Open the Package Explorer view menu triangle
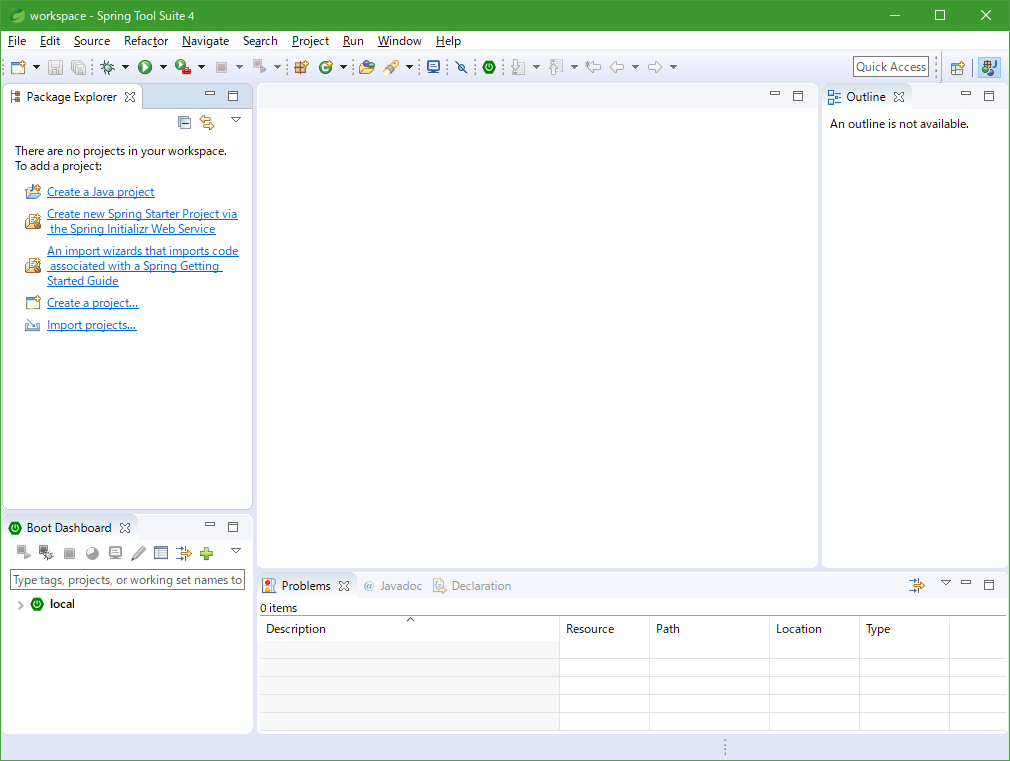1010x761 pixels. pos(236,120)
